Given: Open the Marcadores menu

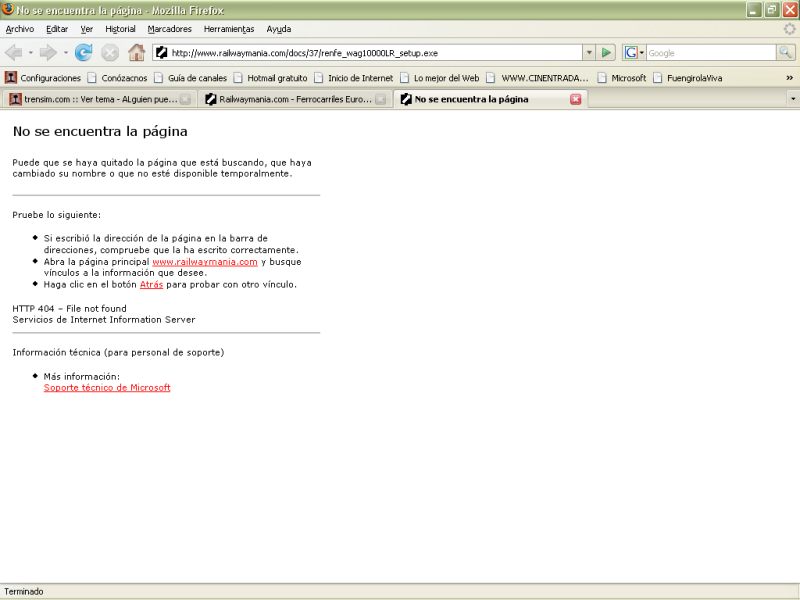Looking at the screenshot, I should (x=169, y=29).
